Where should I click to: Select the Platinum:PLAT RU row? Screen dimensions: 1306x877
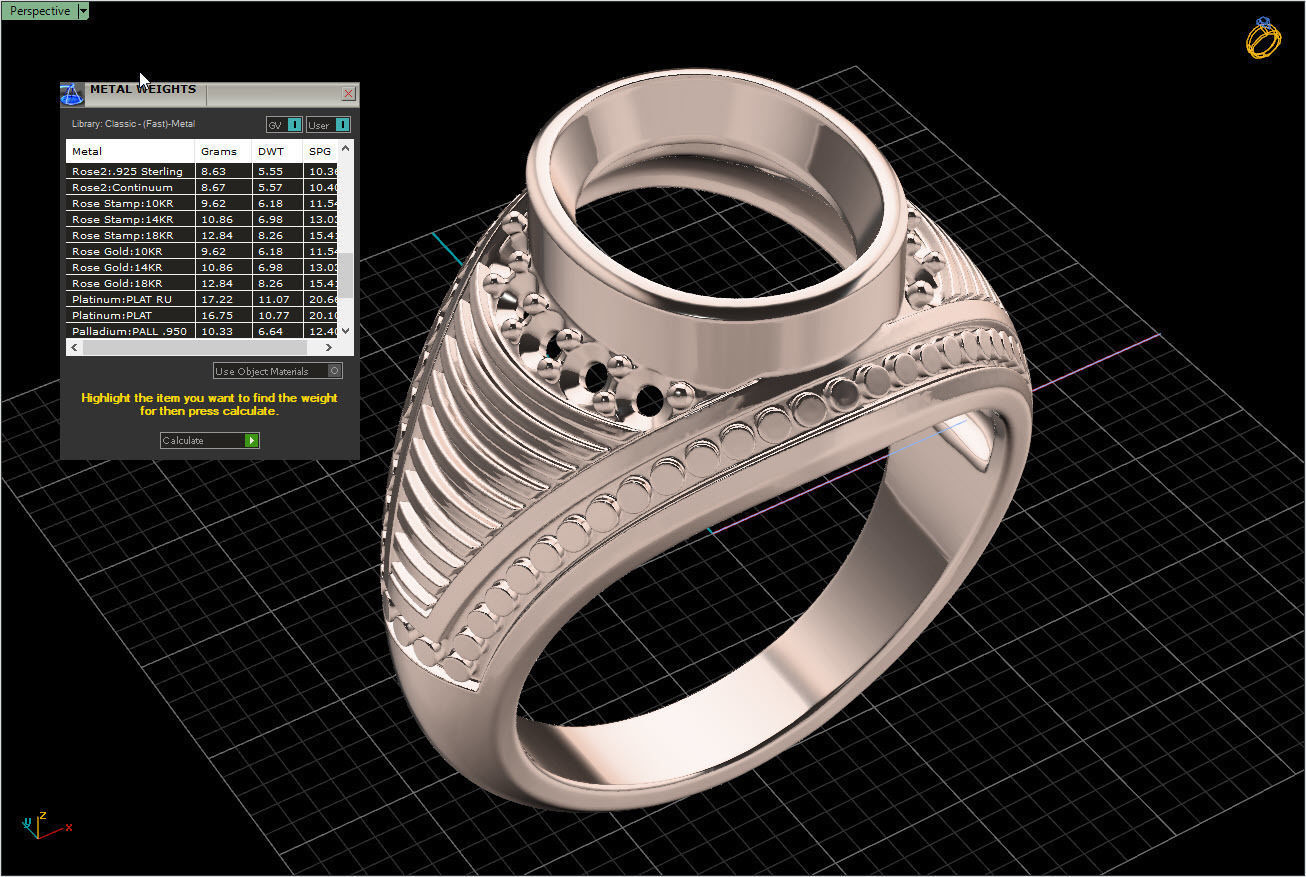pyautogui.click(x=202, y=300)
